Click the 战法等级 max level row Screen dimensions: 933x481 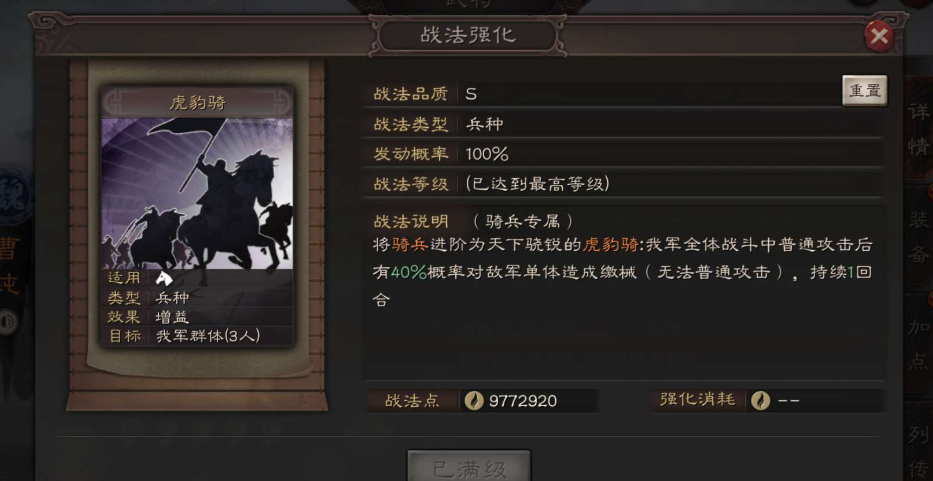tap(622, 184)
